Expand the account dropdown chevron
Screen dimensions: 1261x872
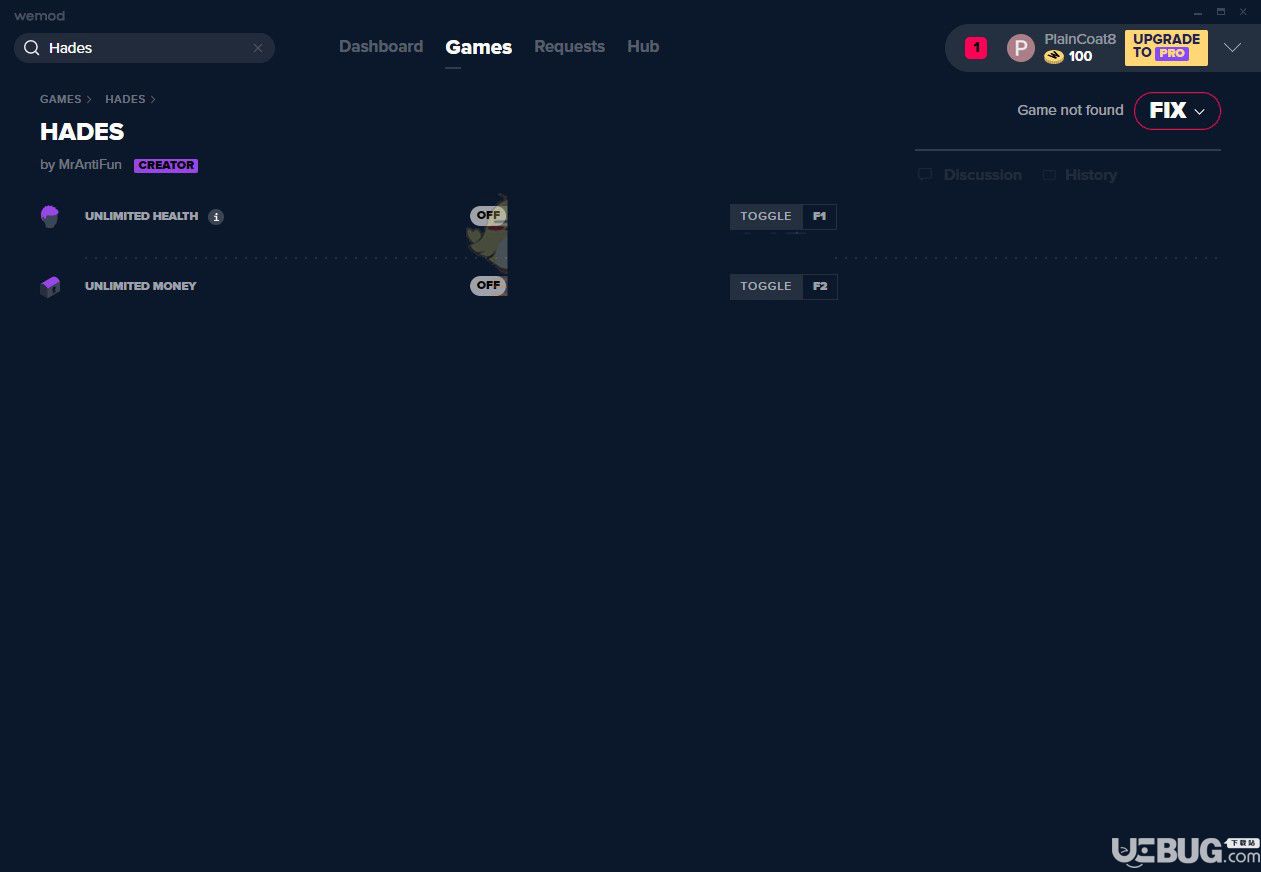click(1232, 48)
